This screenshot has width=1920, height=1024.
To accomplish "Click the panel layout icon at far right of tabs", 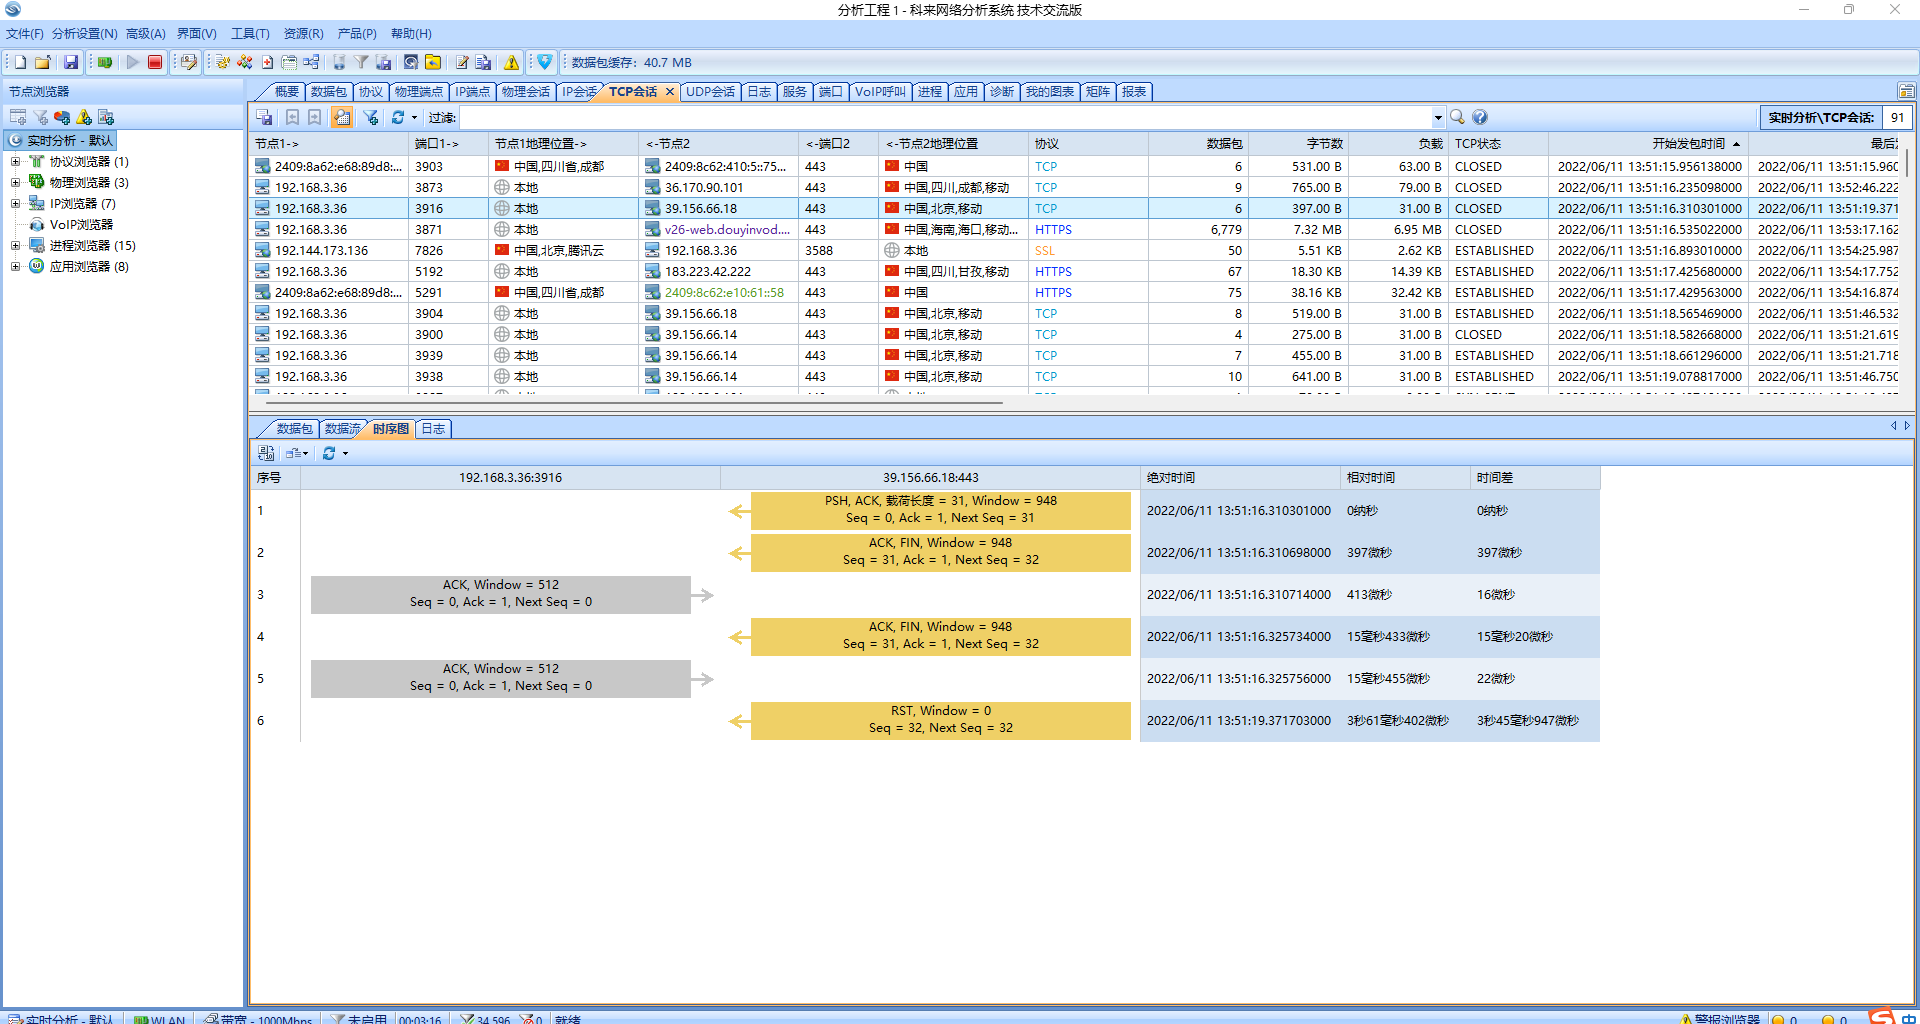I will pos(1907,91).
